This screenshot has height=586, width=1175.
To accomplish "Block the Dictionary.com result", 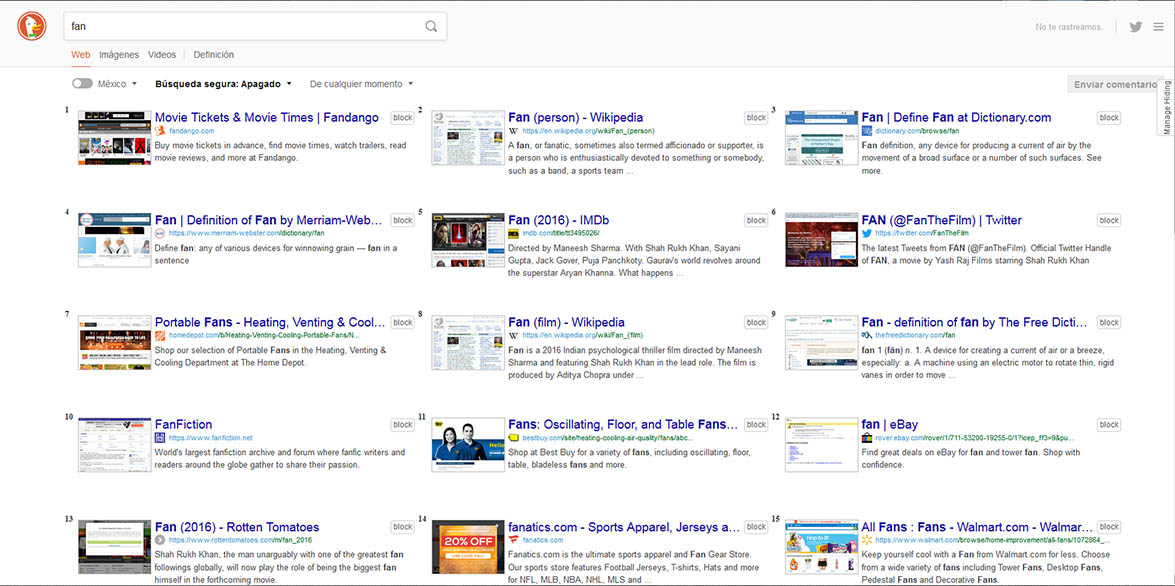I will pos(1109,118).
